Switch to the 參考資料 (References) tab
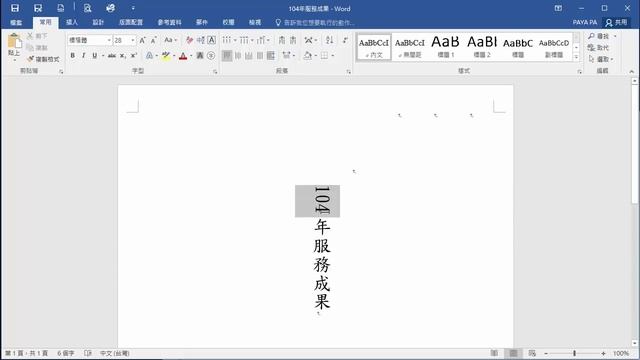Image resolution: width=640 pixels, height=360 pixels. point(169,22)
